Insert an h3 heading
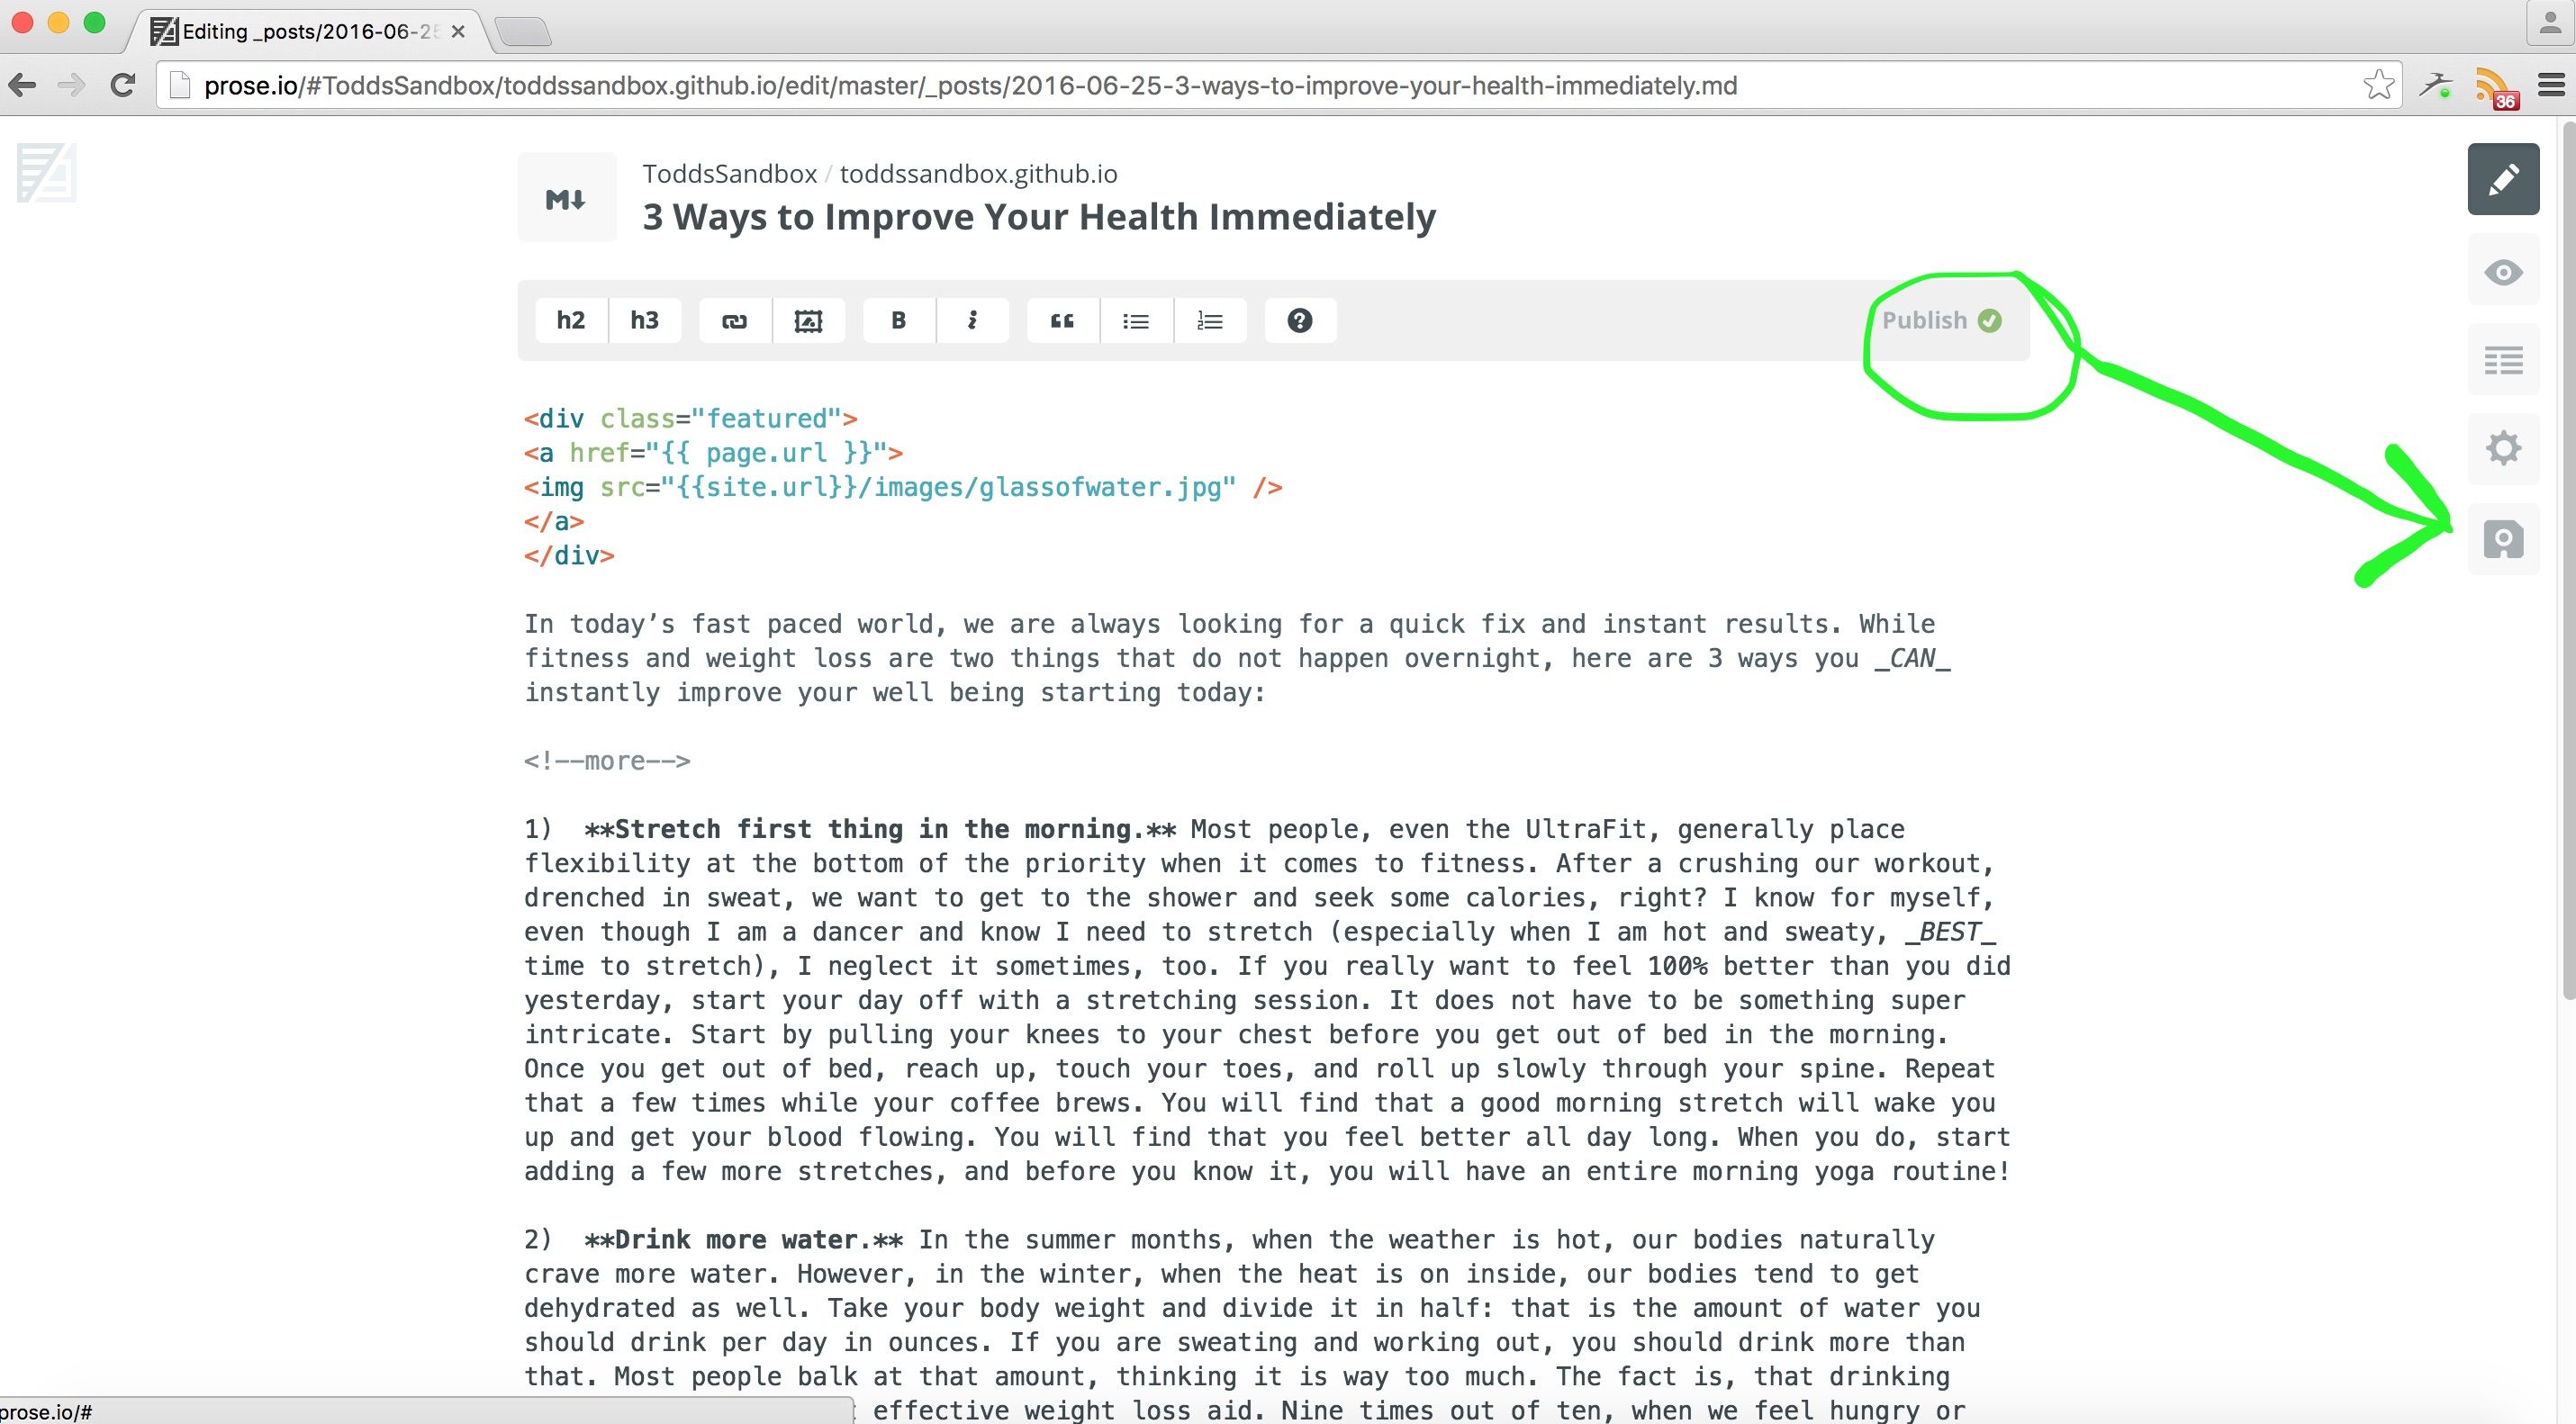The width and height of the screenshot is (2576, 1424). pyautogui.click(x=645, y=320)
